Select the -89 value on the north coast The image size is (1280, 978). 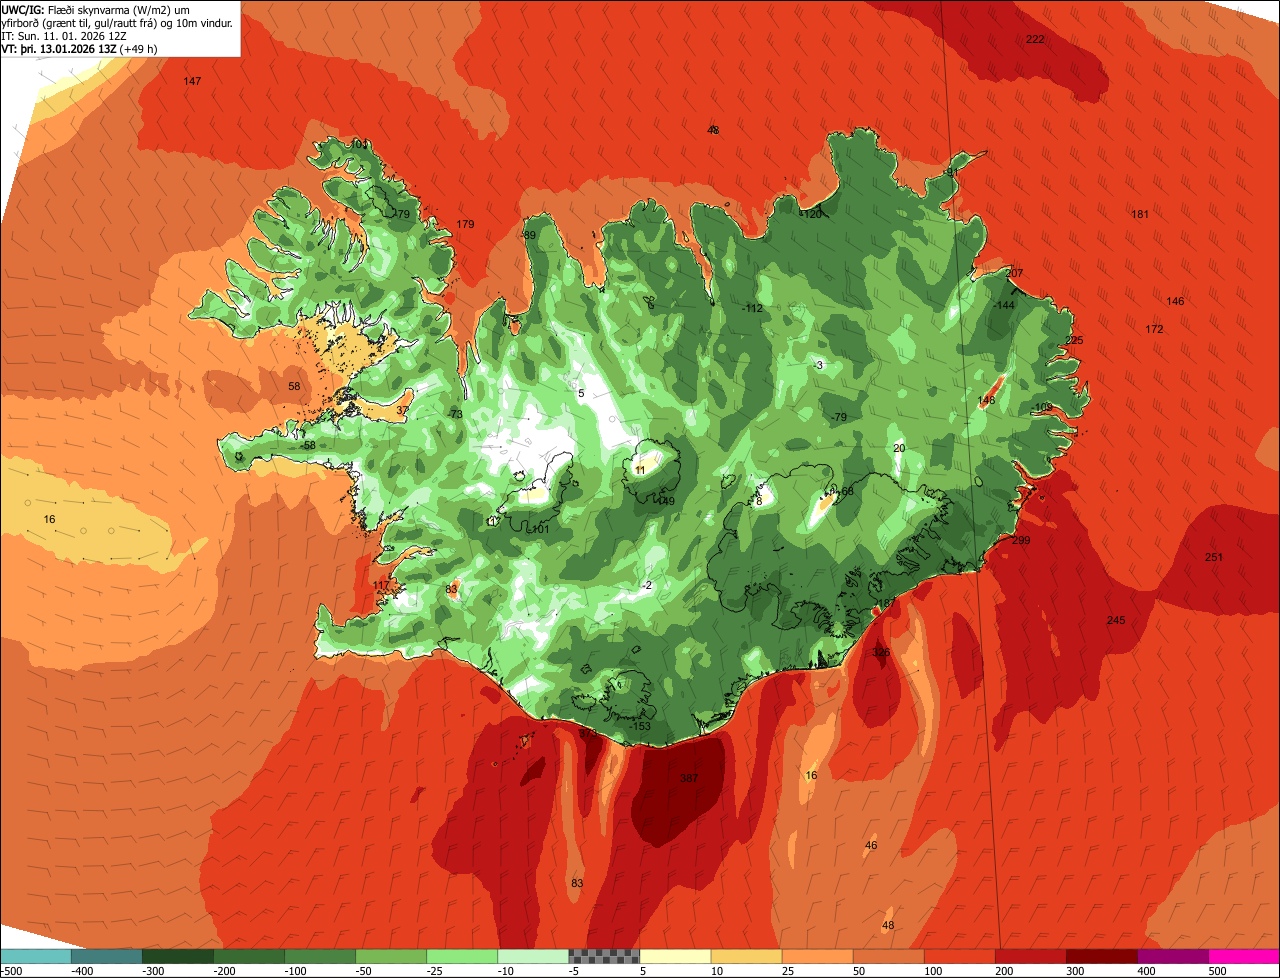528,235
